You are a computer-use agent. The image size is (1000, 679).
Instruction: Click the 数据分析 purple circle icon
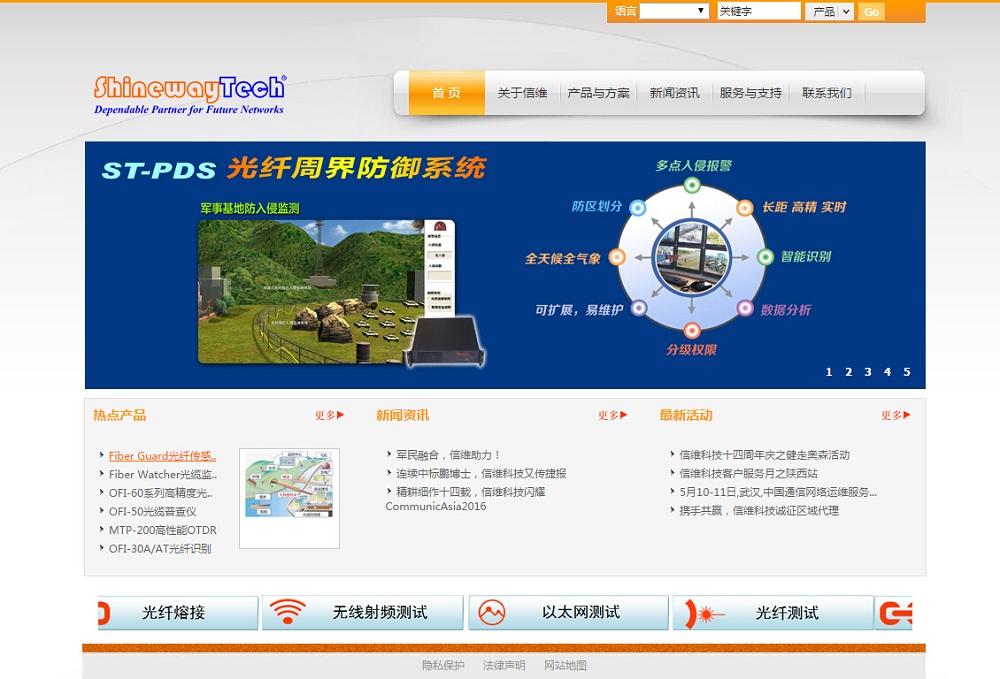click(745, 309)
